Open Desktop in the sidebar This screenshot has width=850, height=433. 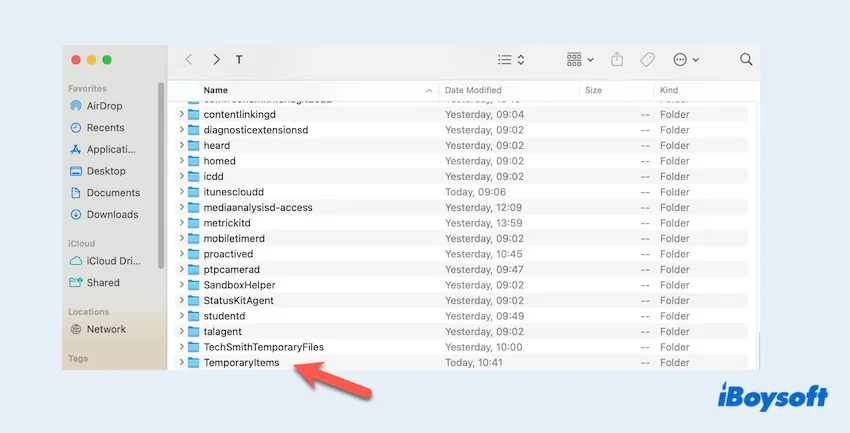click(98, 171)
